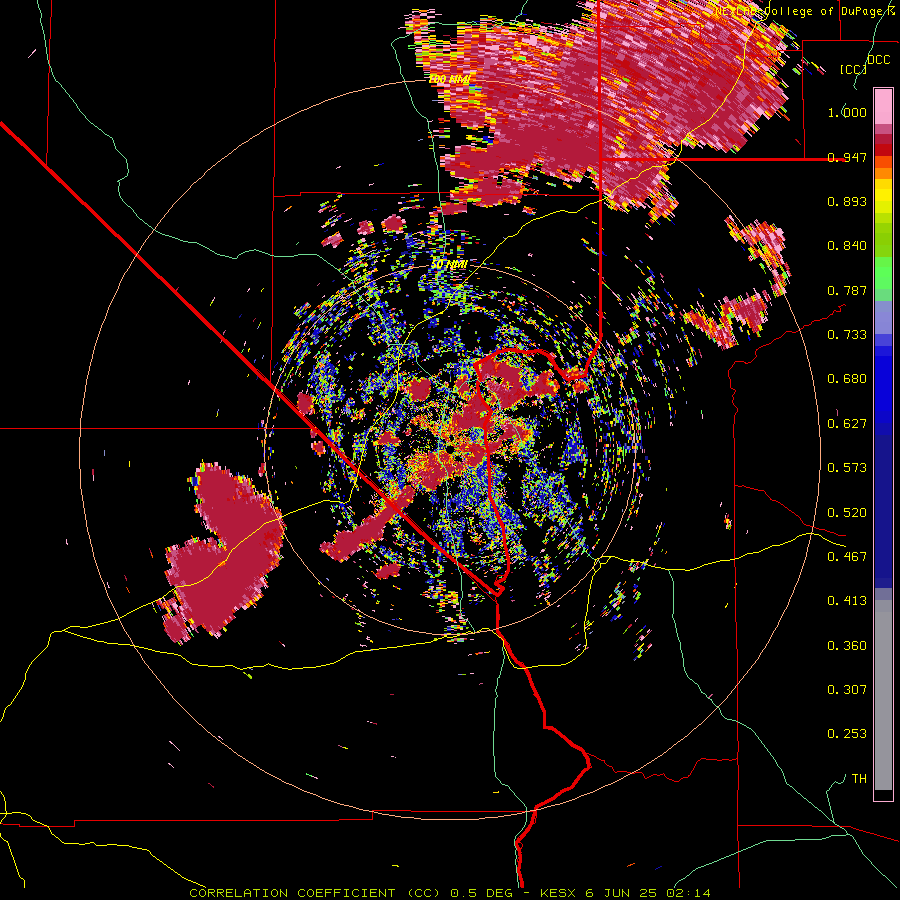The width and height of the screenshot is (900, 900).
Task: Click the 0.893 scale value
Action: [847, 201]
